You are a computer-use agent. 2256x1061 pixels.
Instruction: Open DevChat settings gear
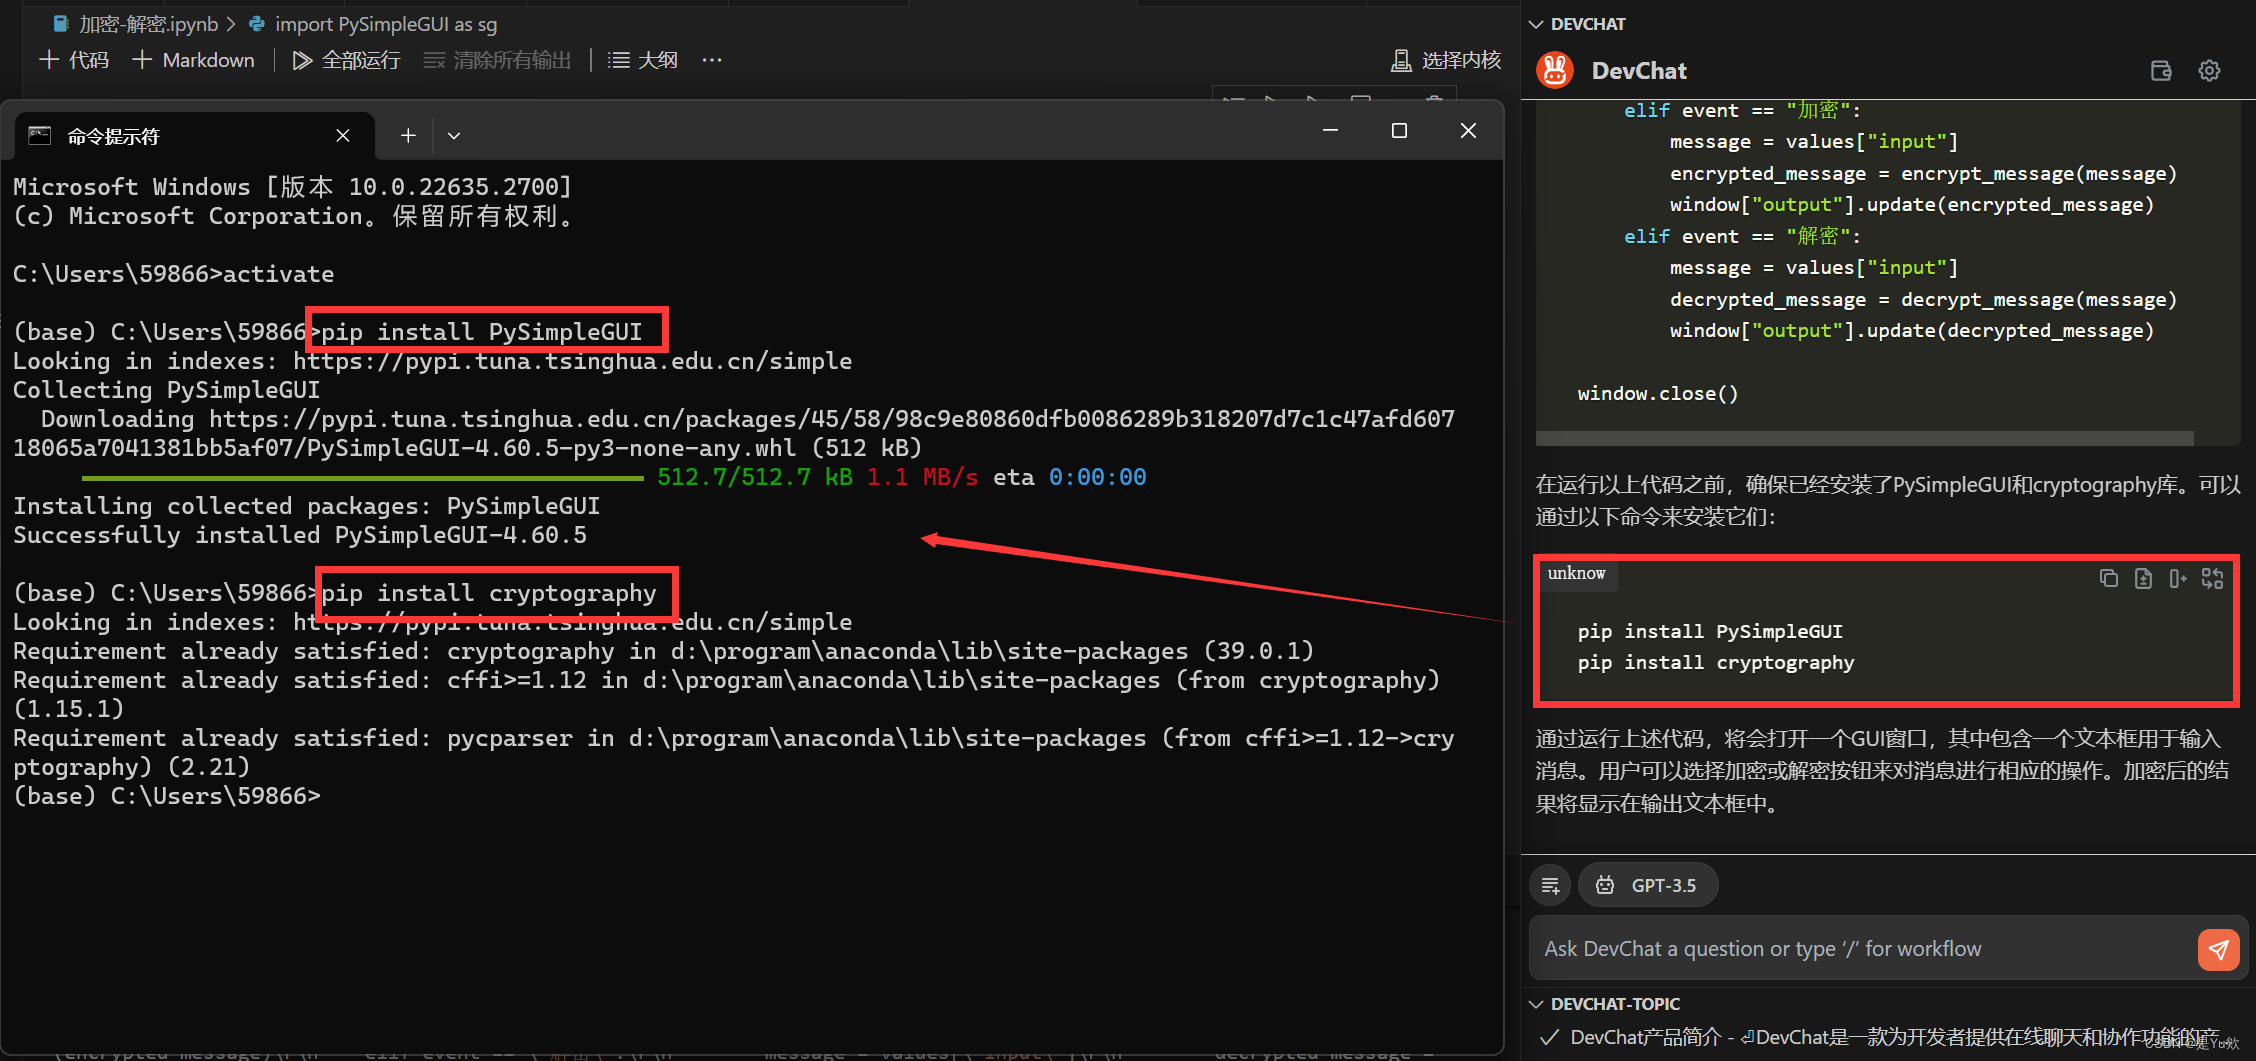2209,70
